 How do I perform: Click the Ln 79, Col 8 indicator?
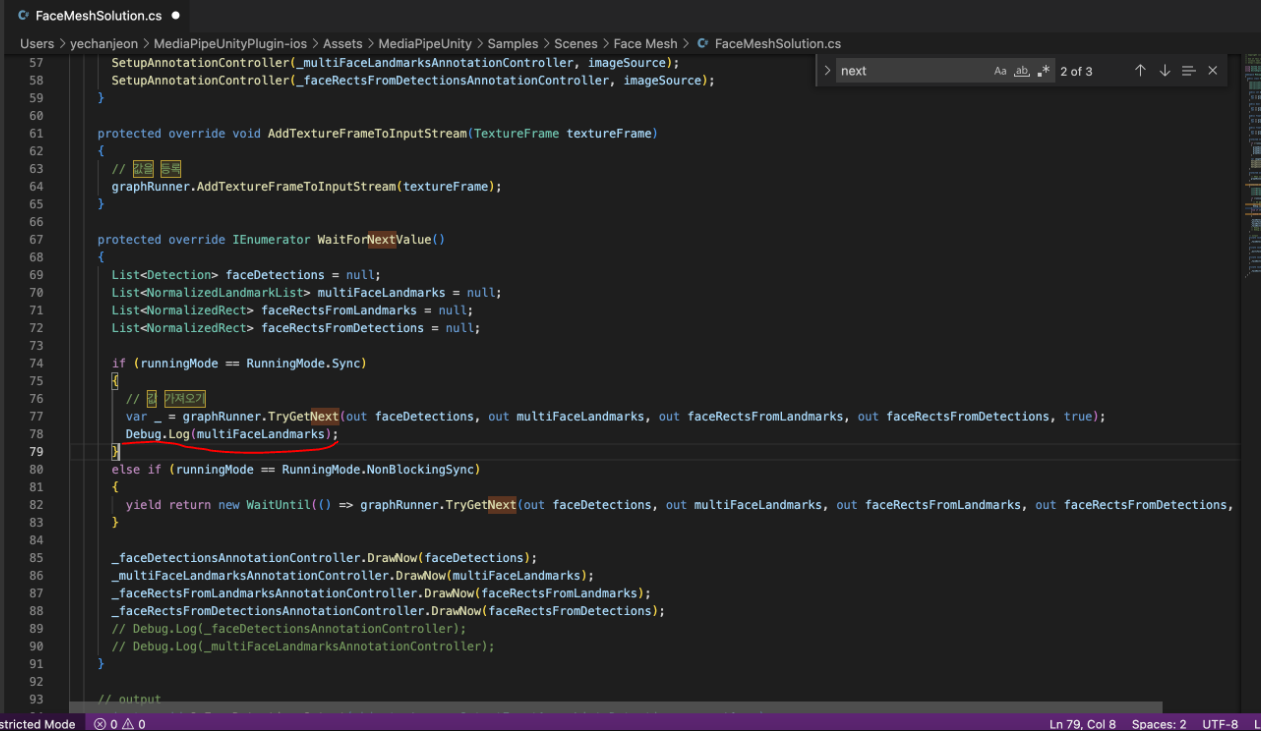click(x=1082, y=724)
